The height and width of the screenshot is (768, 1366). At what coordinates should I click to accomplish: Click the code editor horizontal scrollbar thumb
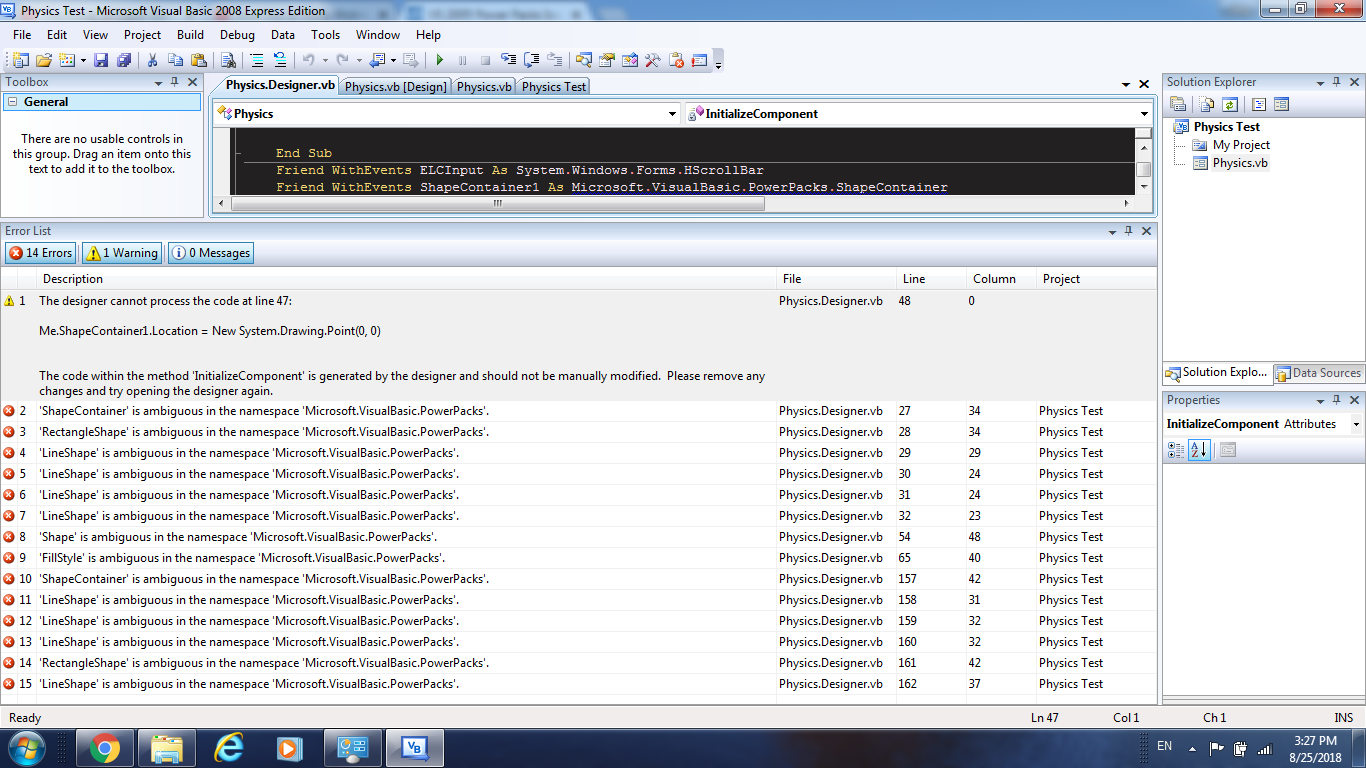(497, 203)
